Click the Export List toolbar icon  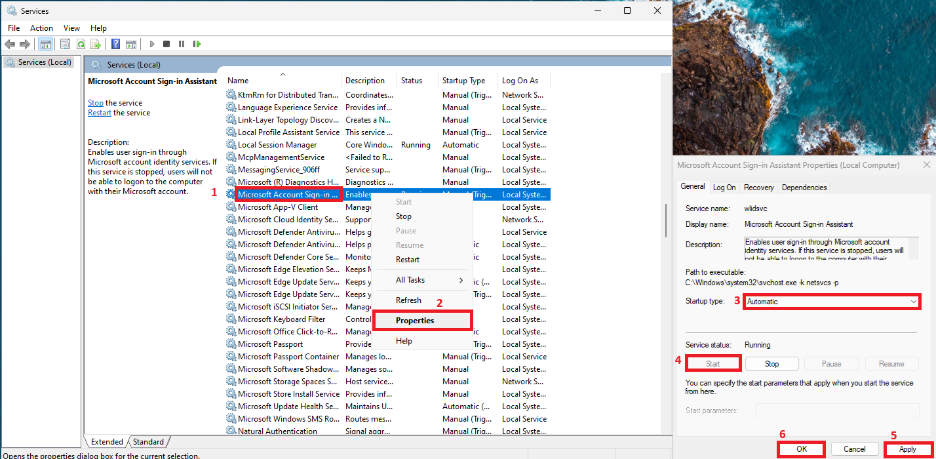pos(95,44)
